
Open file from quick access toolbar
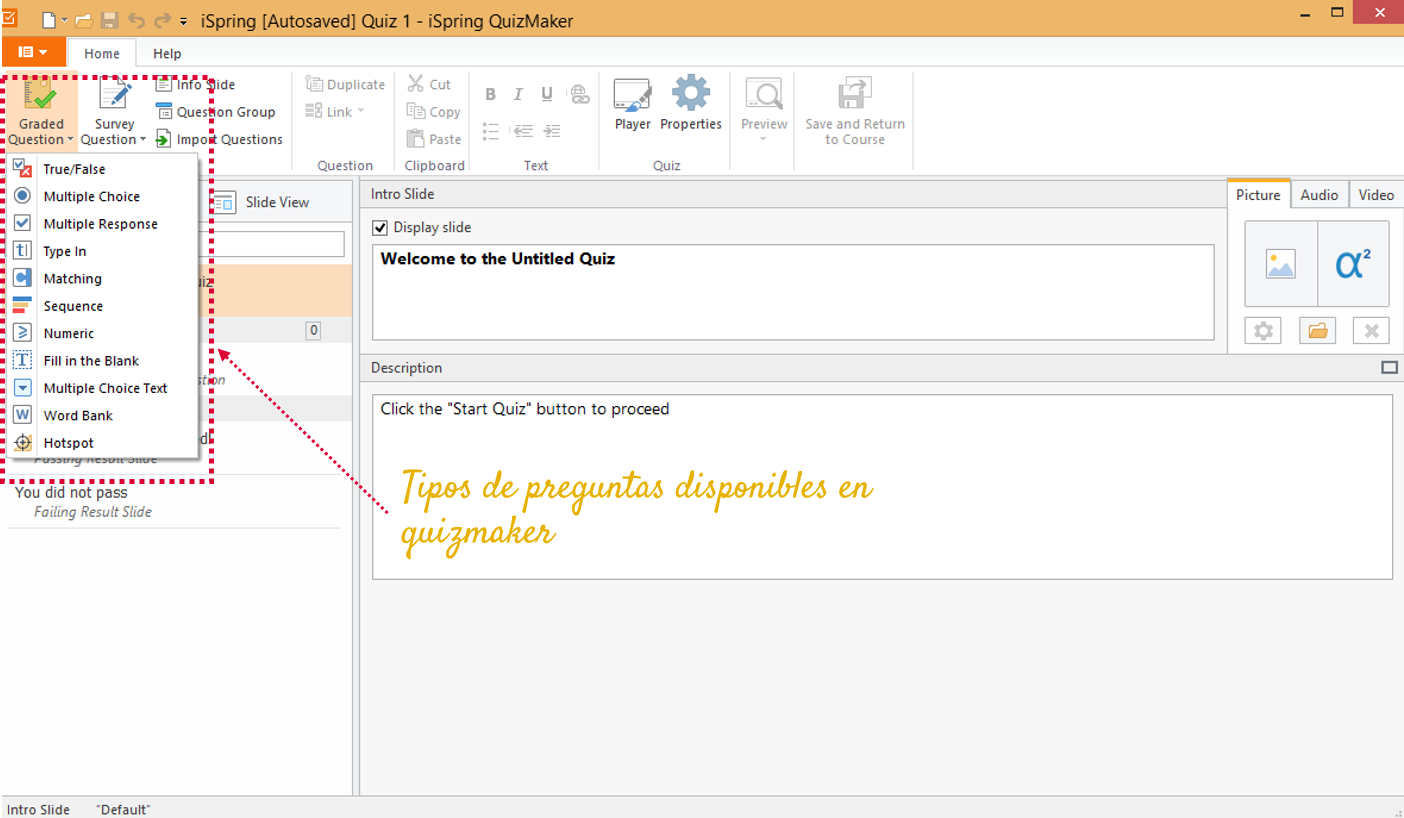[84, 20]
